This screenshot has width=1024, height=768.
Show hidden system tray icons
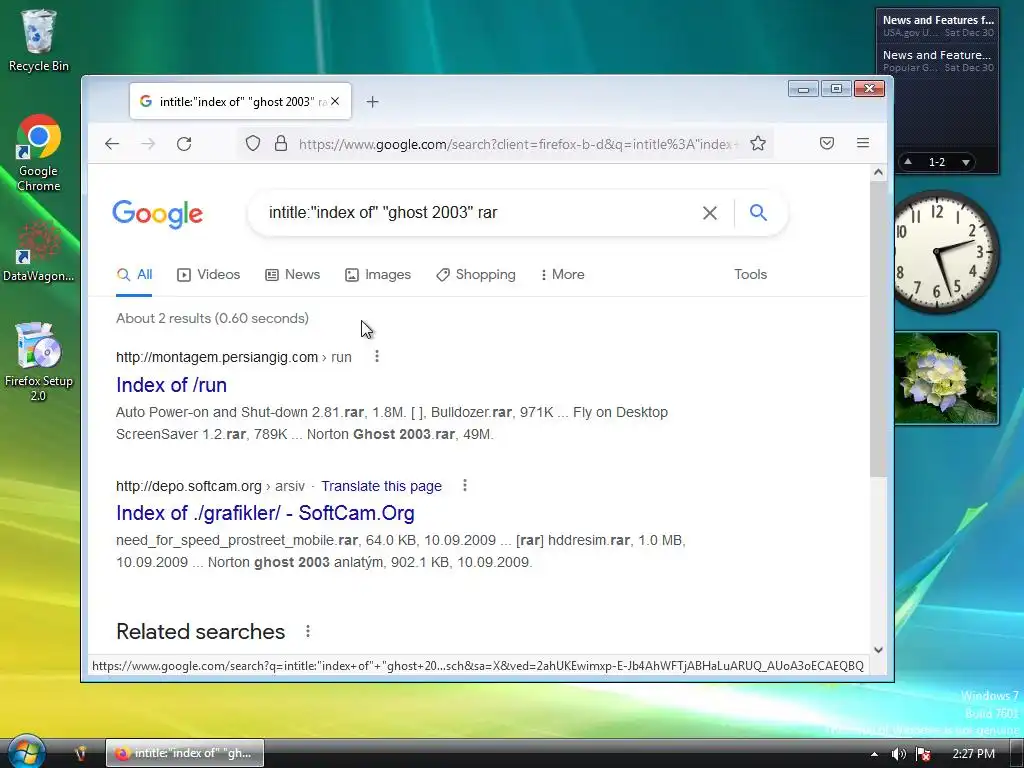pyautogui.click(x=874, y=754)
